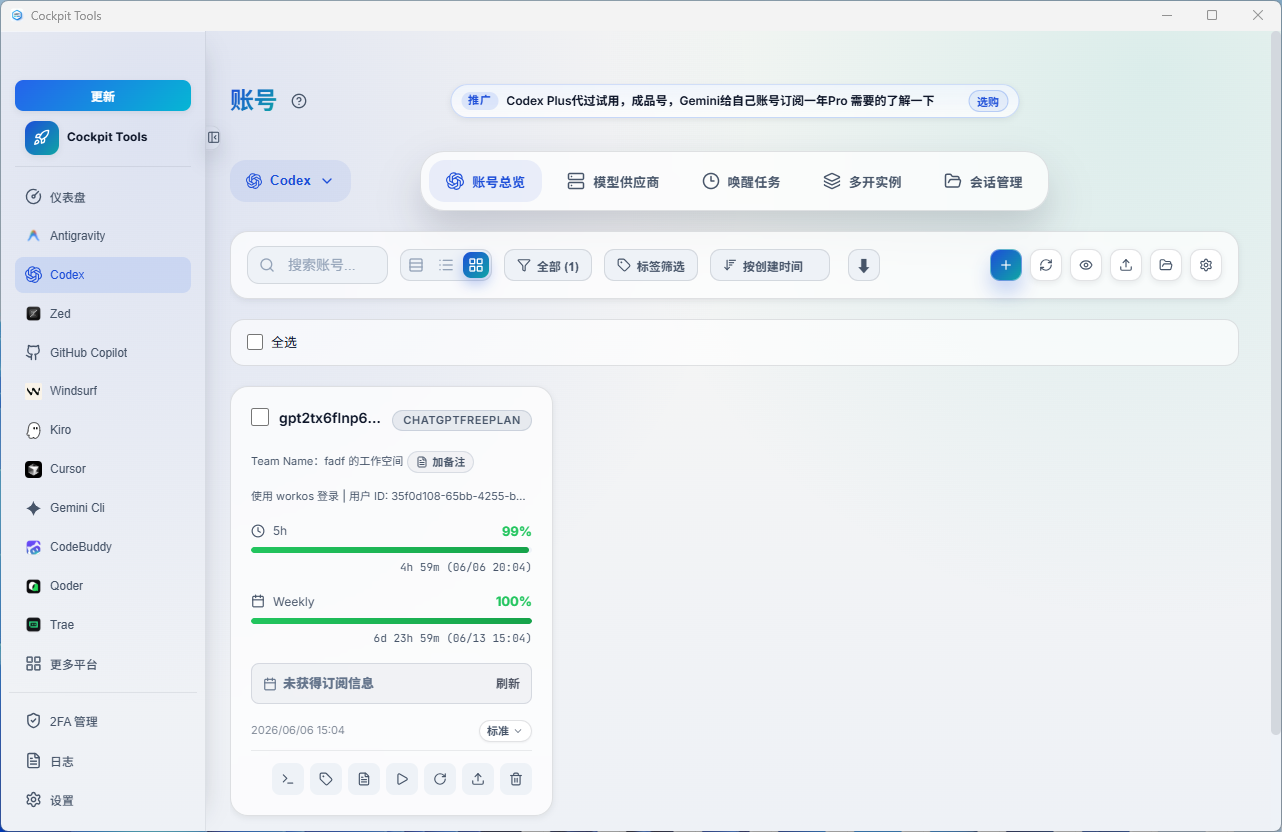This screenshot has height=832, width=1282.
Task: Click the export icon on account card
Action: [478, 779]
